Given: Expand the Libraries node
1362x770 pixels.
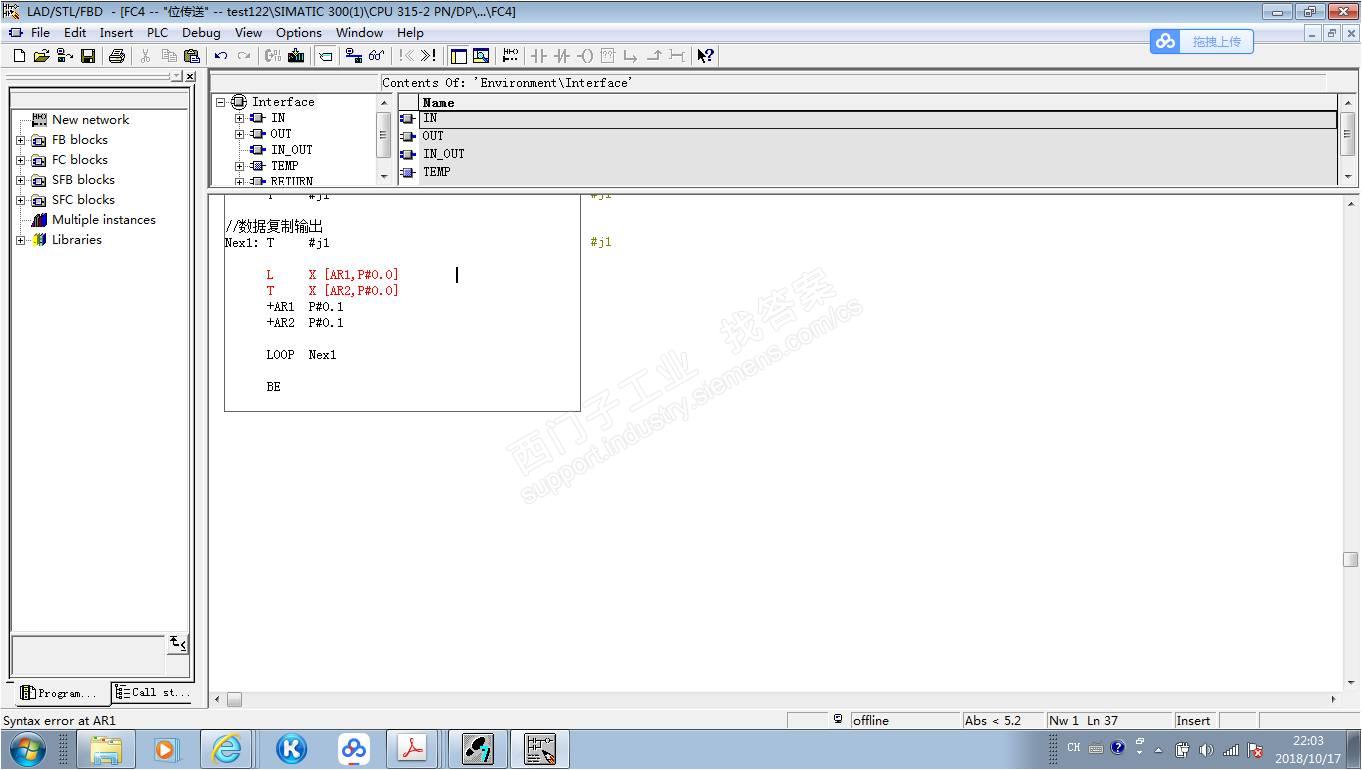Looking at the screenshot, I should pos(21,240).
